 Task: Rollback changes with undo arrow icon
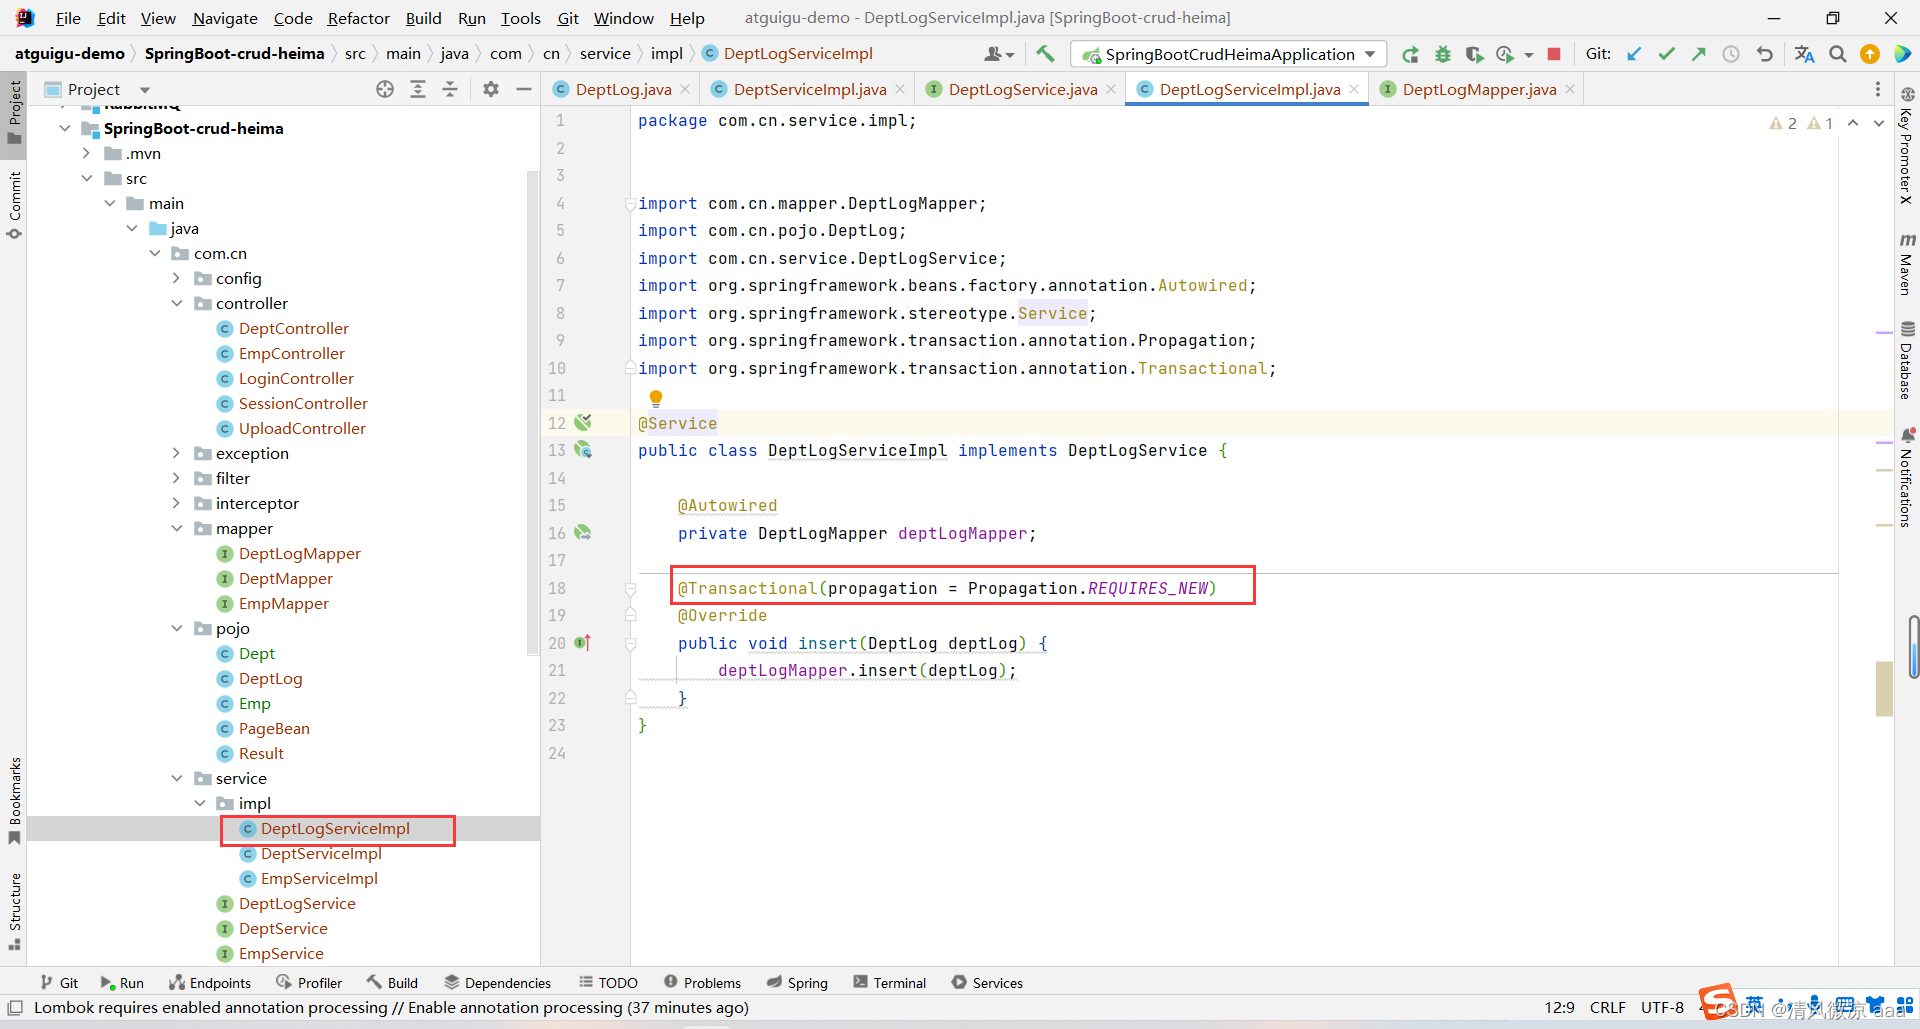[1764, 54]
